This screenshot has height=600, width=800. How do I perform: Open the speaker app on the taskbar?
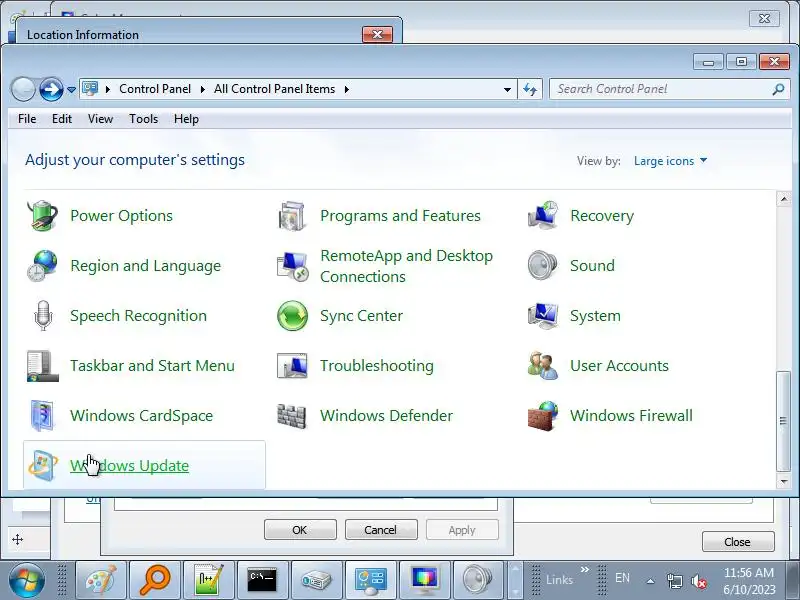pos(479,580)
